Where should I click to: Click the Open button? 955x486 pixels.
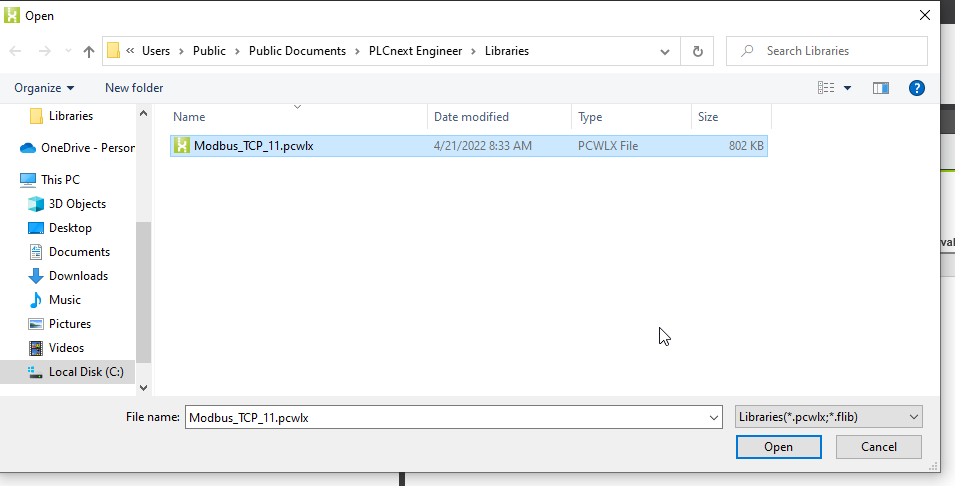coord(778,447)
